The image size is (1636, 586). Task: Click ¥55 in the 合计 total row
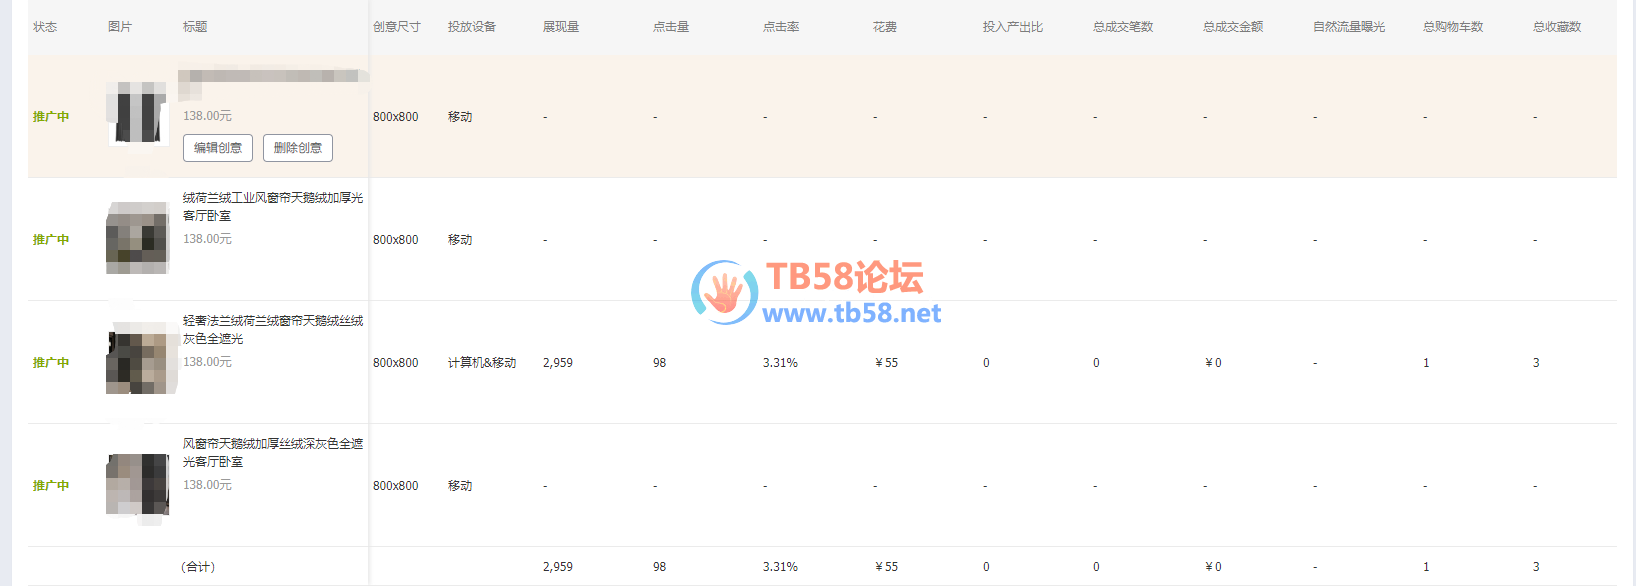tap(887, 567)
